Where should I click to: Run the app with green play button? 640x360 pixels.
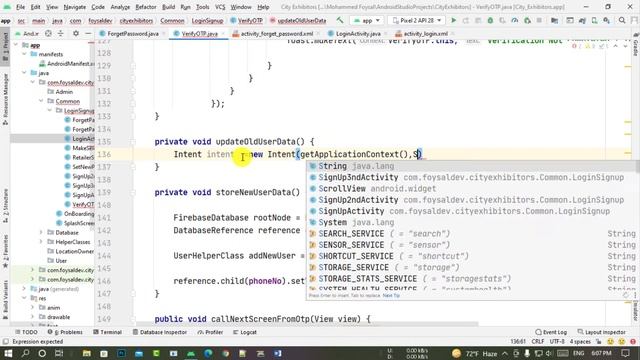(x=453, y=20)
